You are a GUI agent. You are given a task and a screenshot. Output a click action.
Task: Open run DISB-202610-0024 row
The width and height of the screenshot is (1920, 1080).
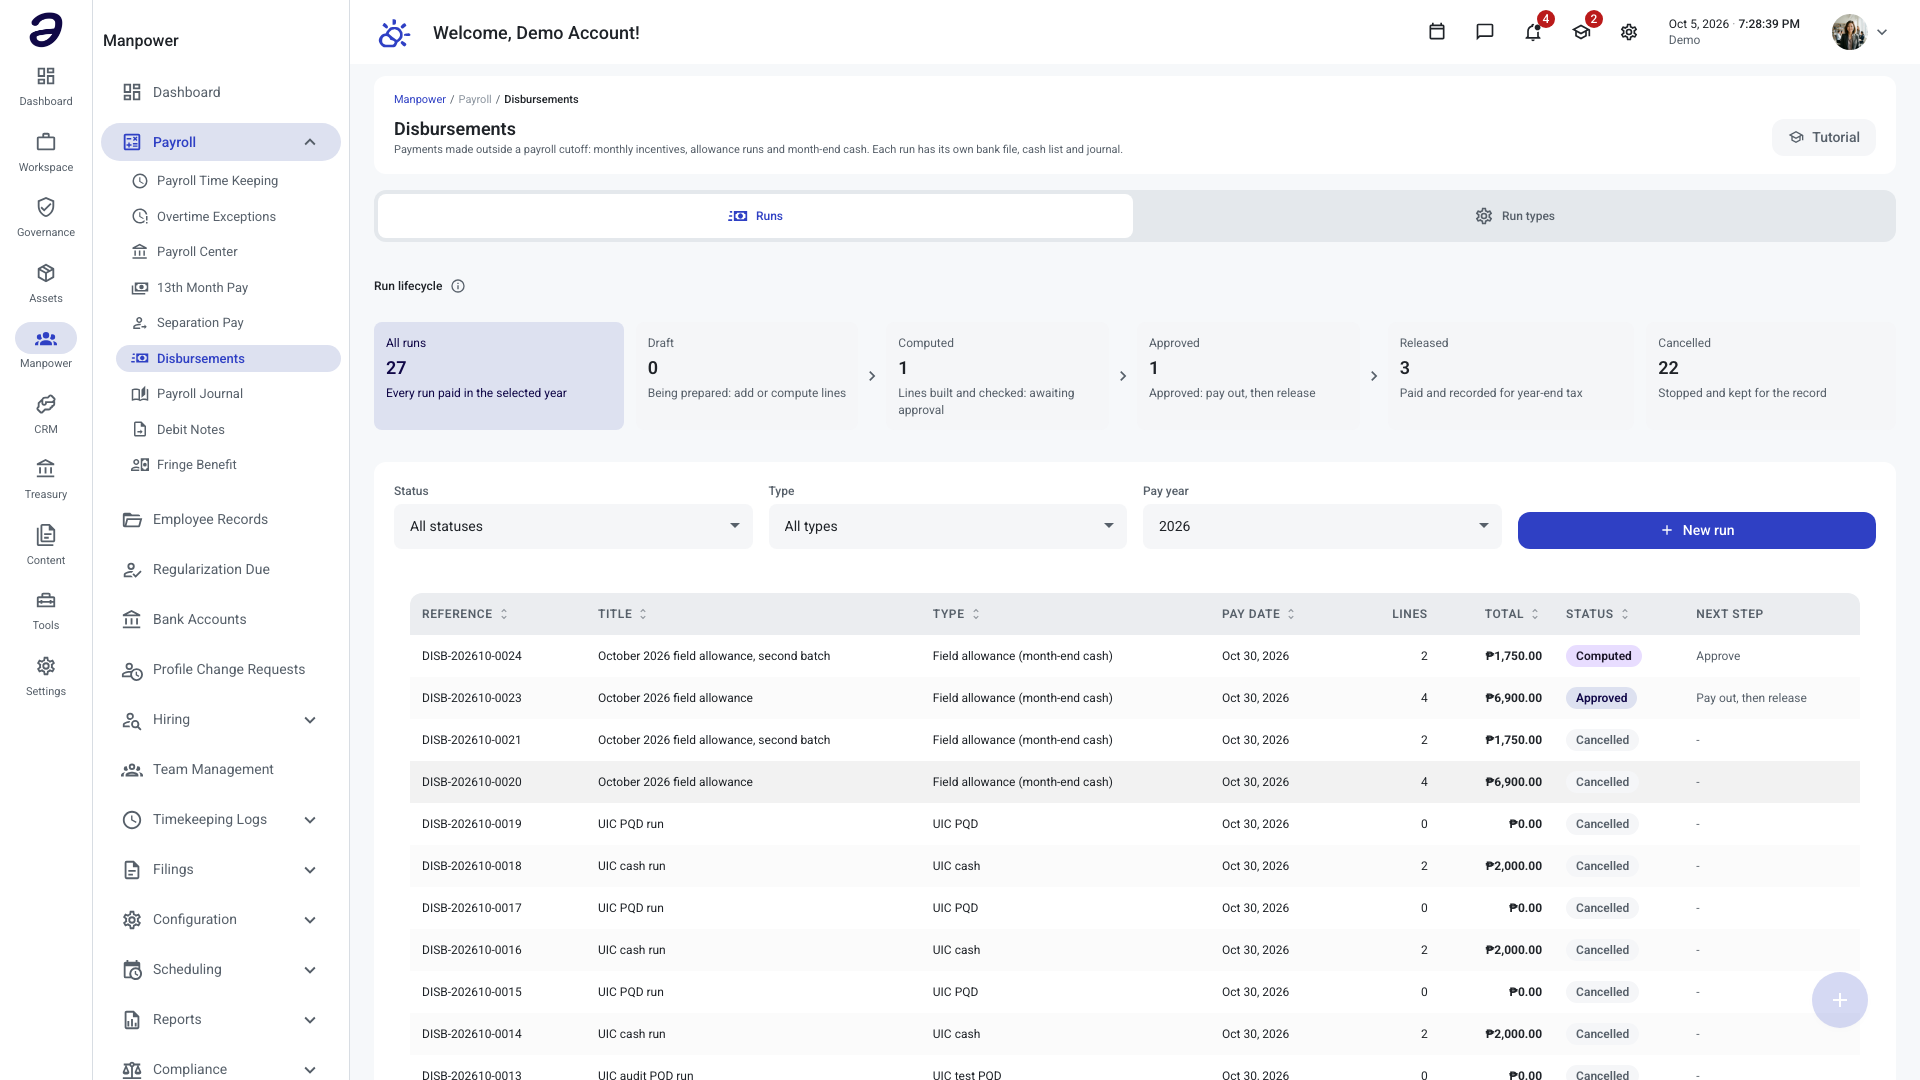[x=1134, y=656]
